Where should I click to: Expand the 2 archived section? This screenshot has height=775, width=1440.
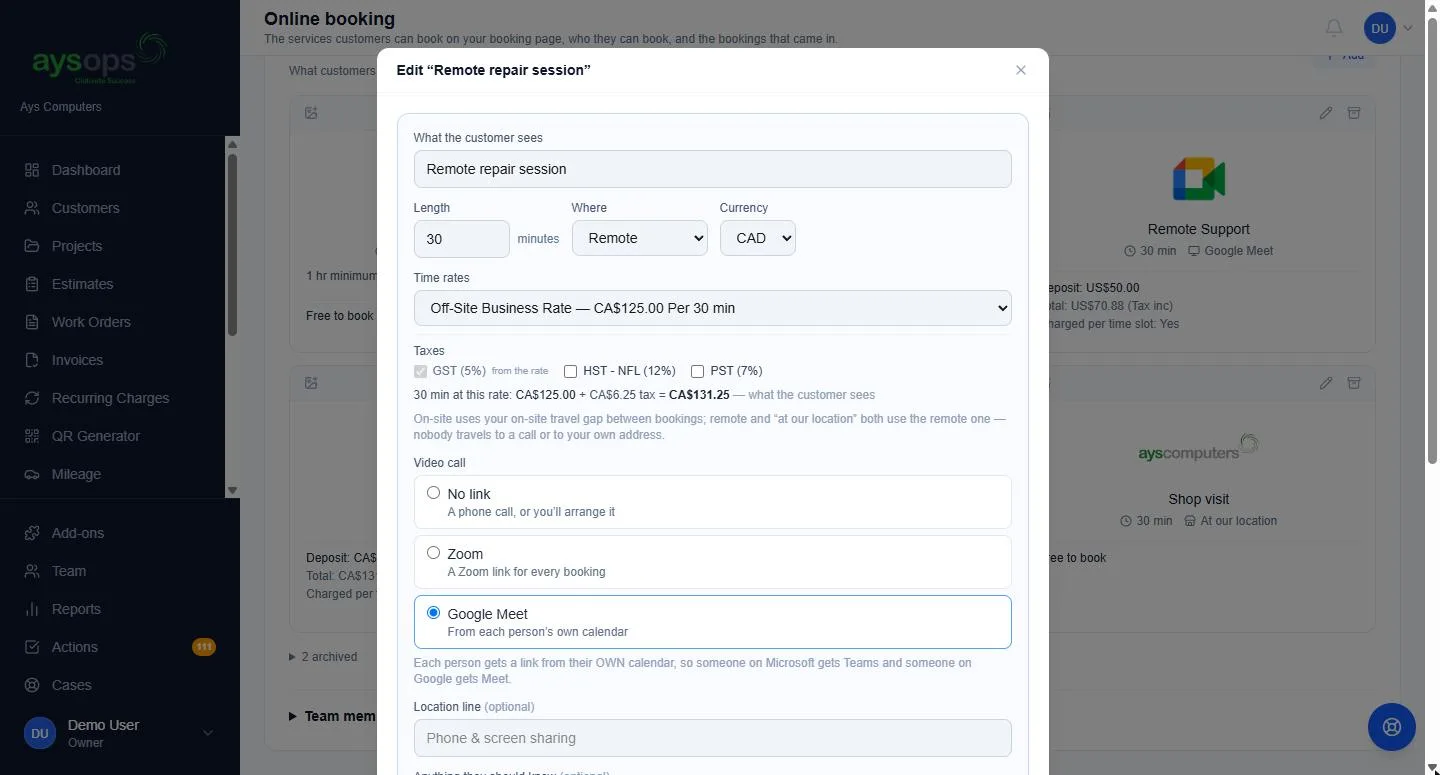click(x=323, y=657)
